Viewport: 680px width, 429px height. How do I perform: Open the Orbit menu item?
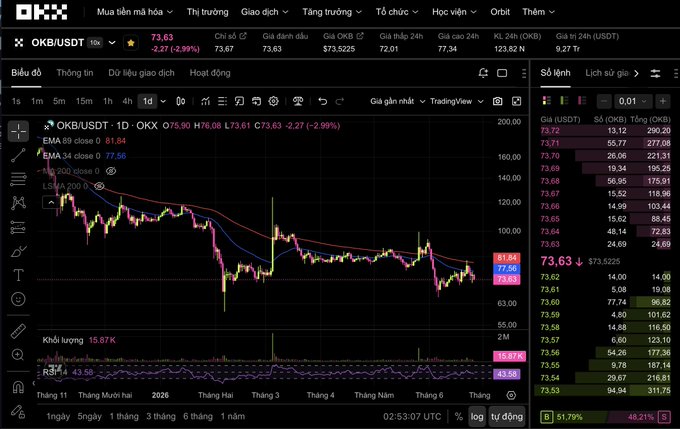pyautogui.click(x=500, y=12)
